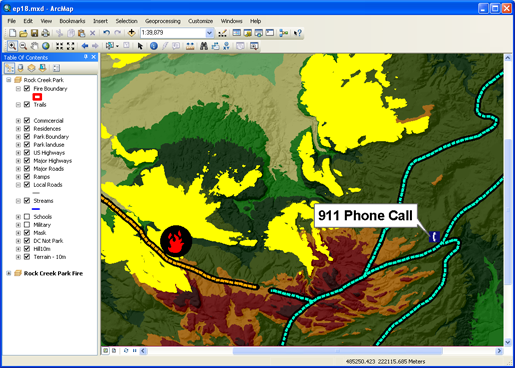Auto-hide pin the Table Of Contents
515x368 pixels.
point(86,57)
